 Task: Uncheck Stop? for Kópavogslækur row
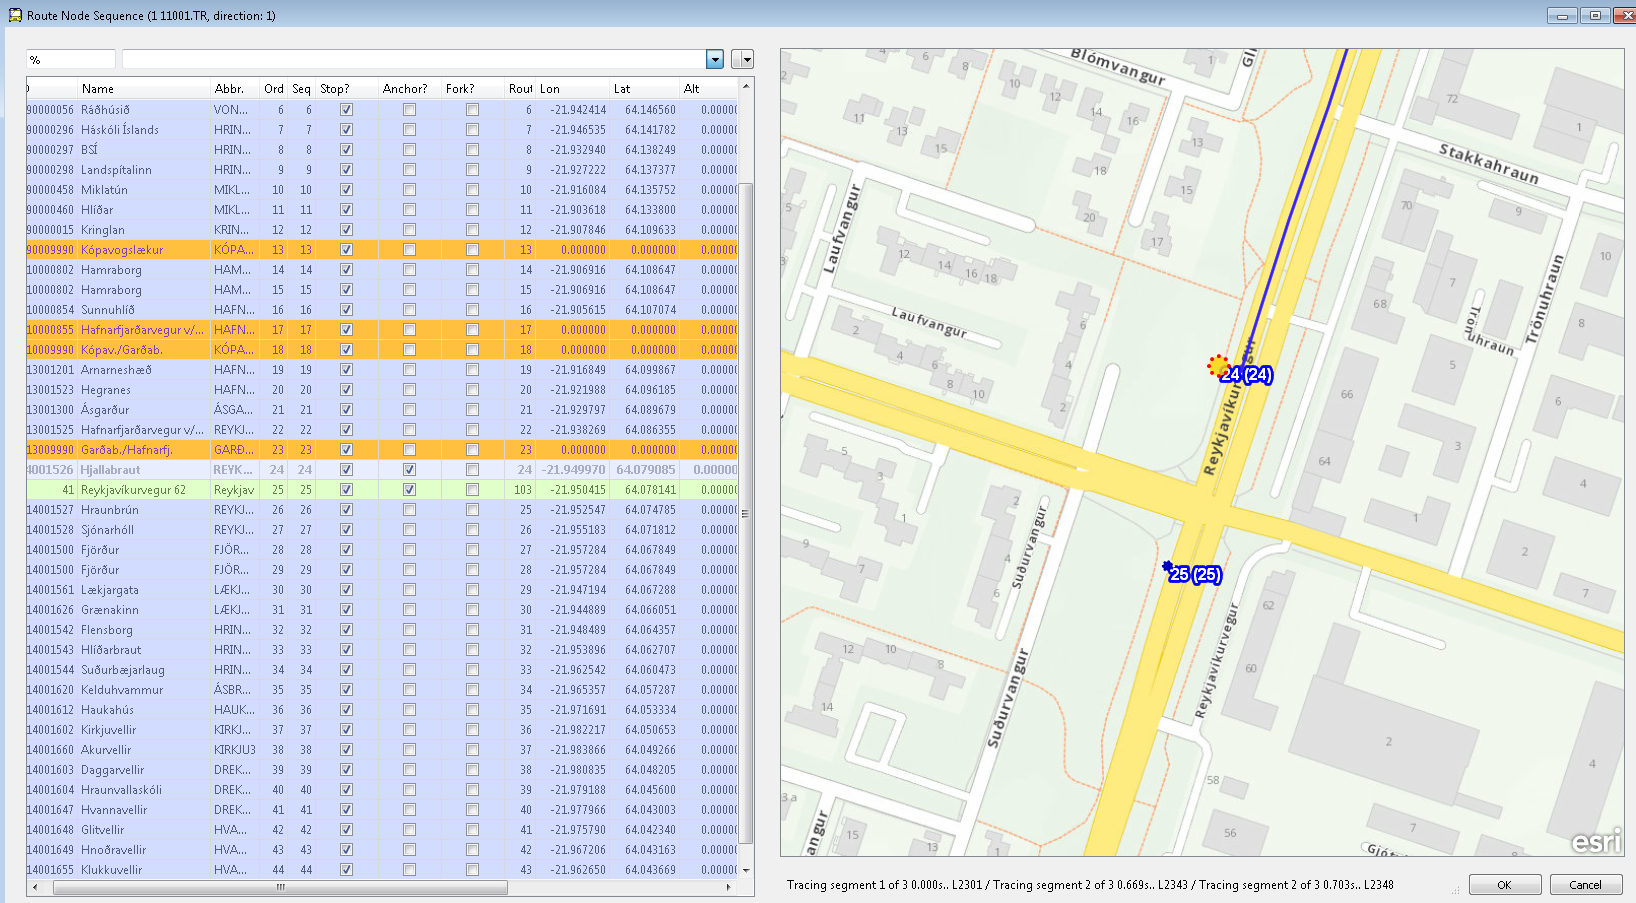[x=346, y=250]
